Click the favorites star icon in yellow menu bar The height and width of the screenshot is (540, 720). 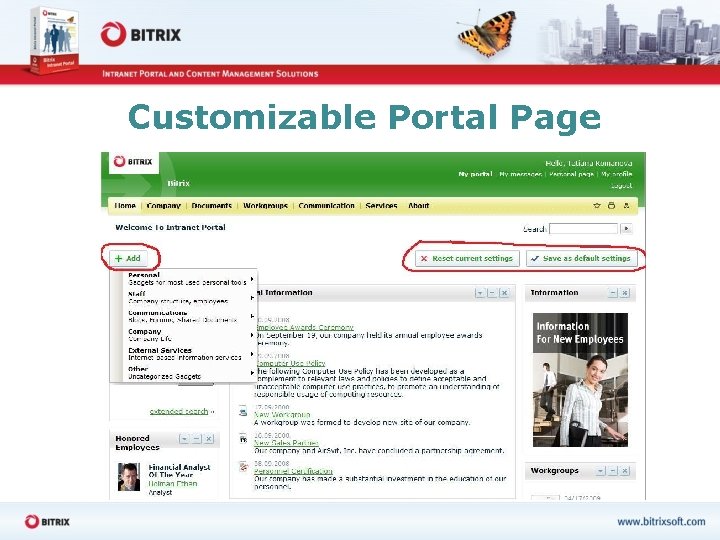[597, 206]
